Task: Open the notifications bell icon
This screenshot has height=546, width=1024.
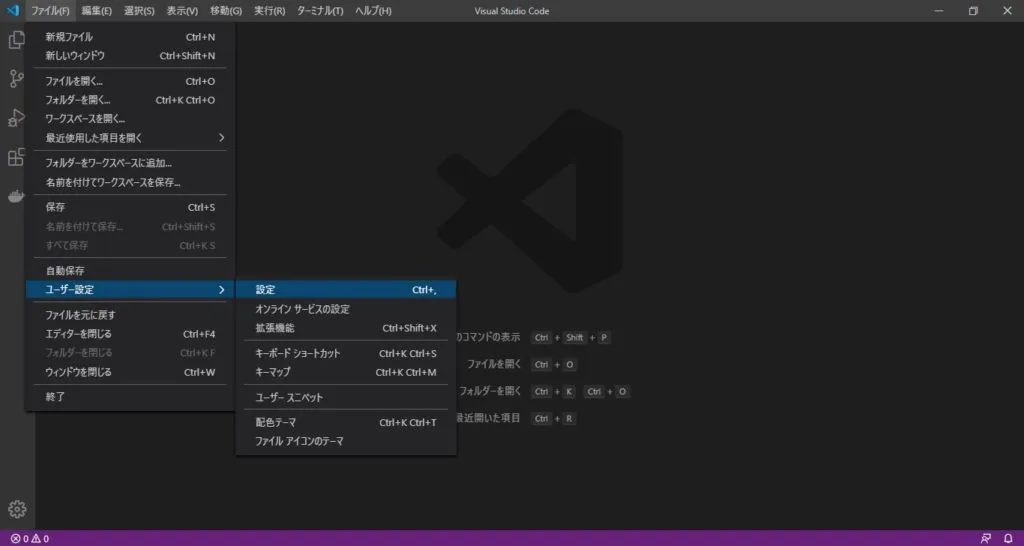Action: pos(1008,539)
